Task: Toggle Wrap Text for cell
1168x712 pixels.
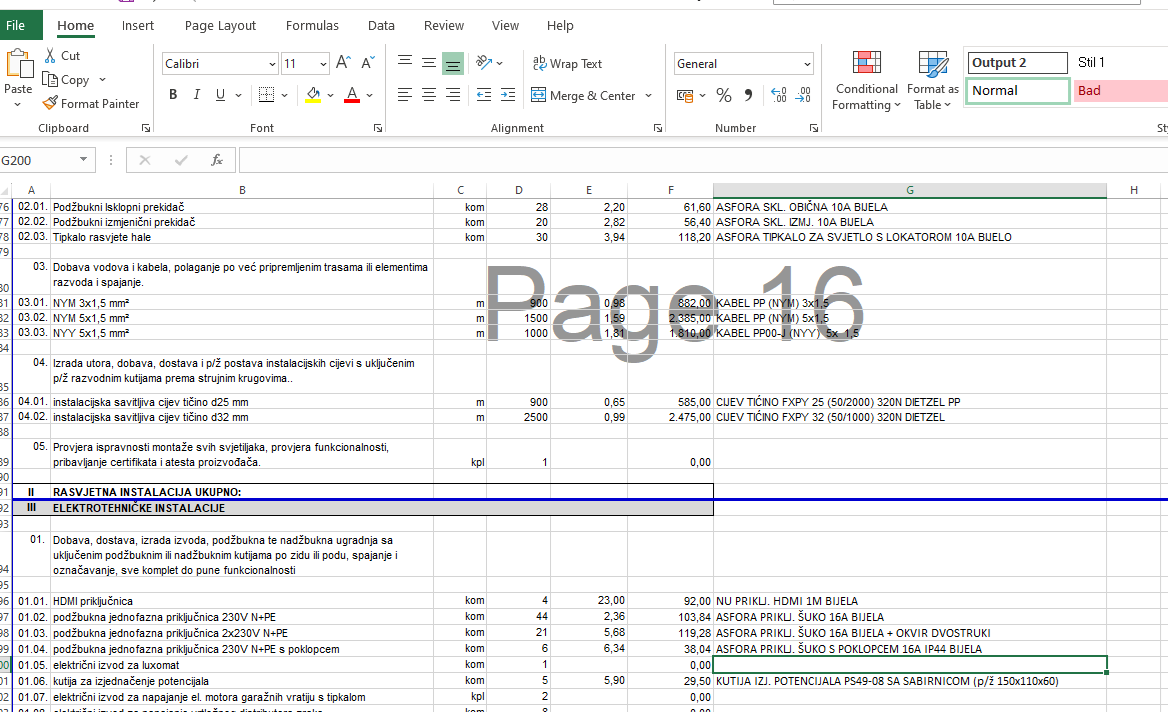Action: pos(567,63)
